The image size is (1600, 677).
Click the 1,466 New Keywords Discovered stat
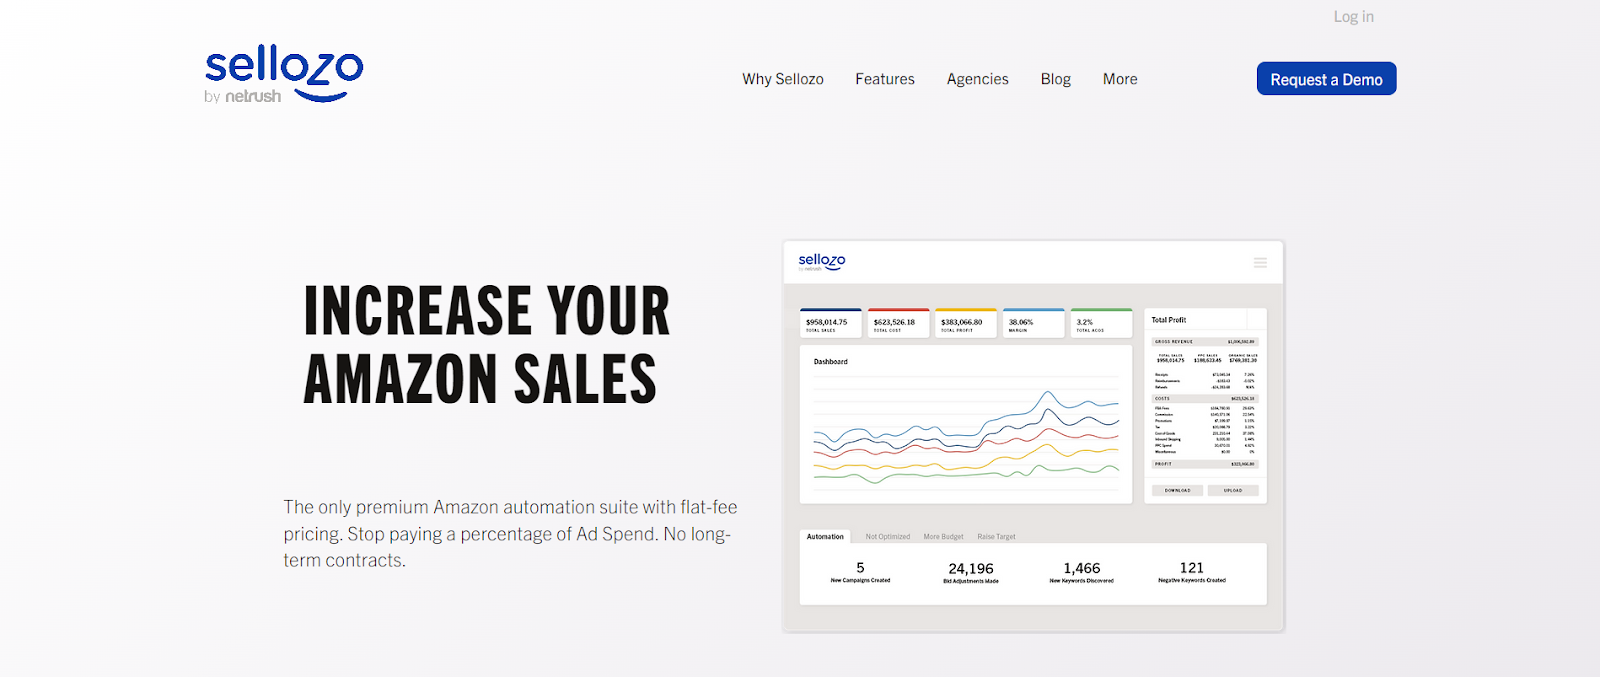tap(1082, 572)
